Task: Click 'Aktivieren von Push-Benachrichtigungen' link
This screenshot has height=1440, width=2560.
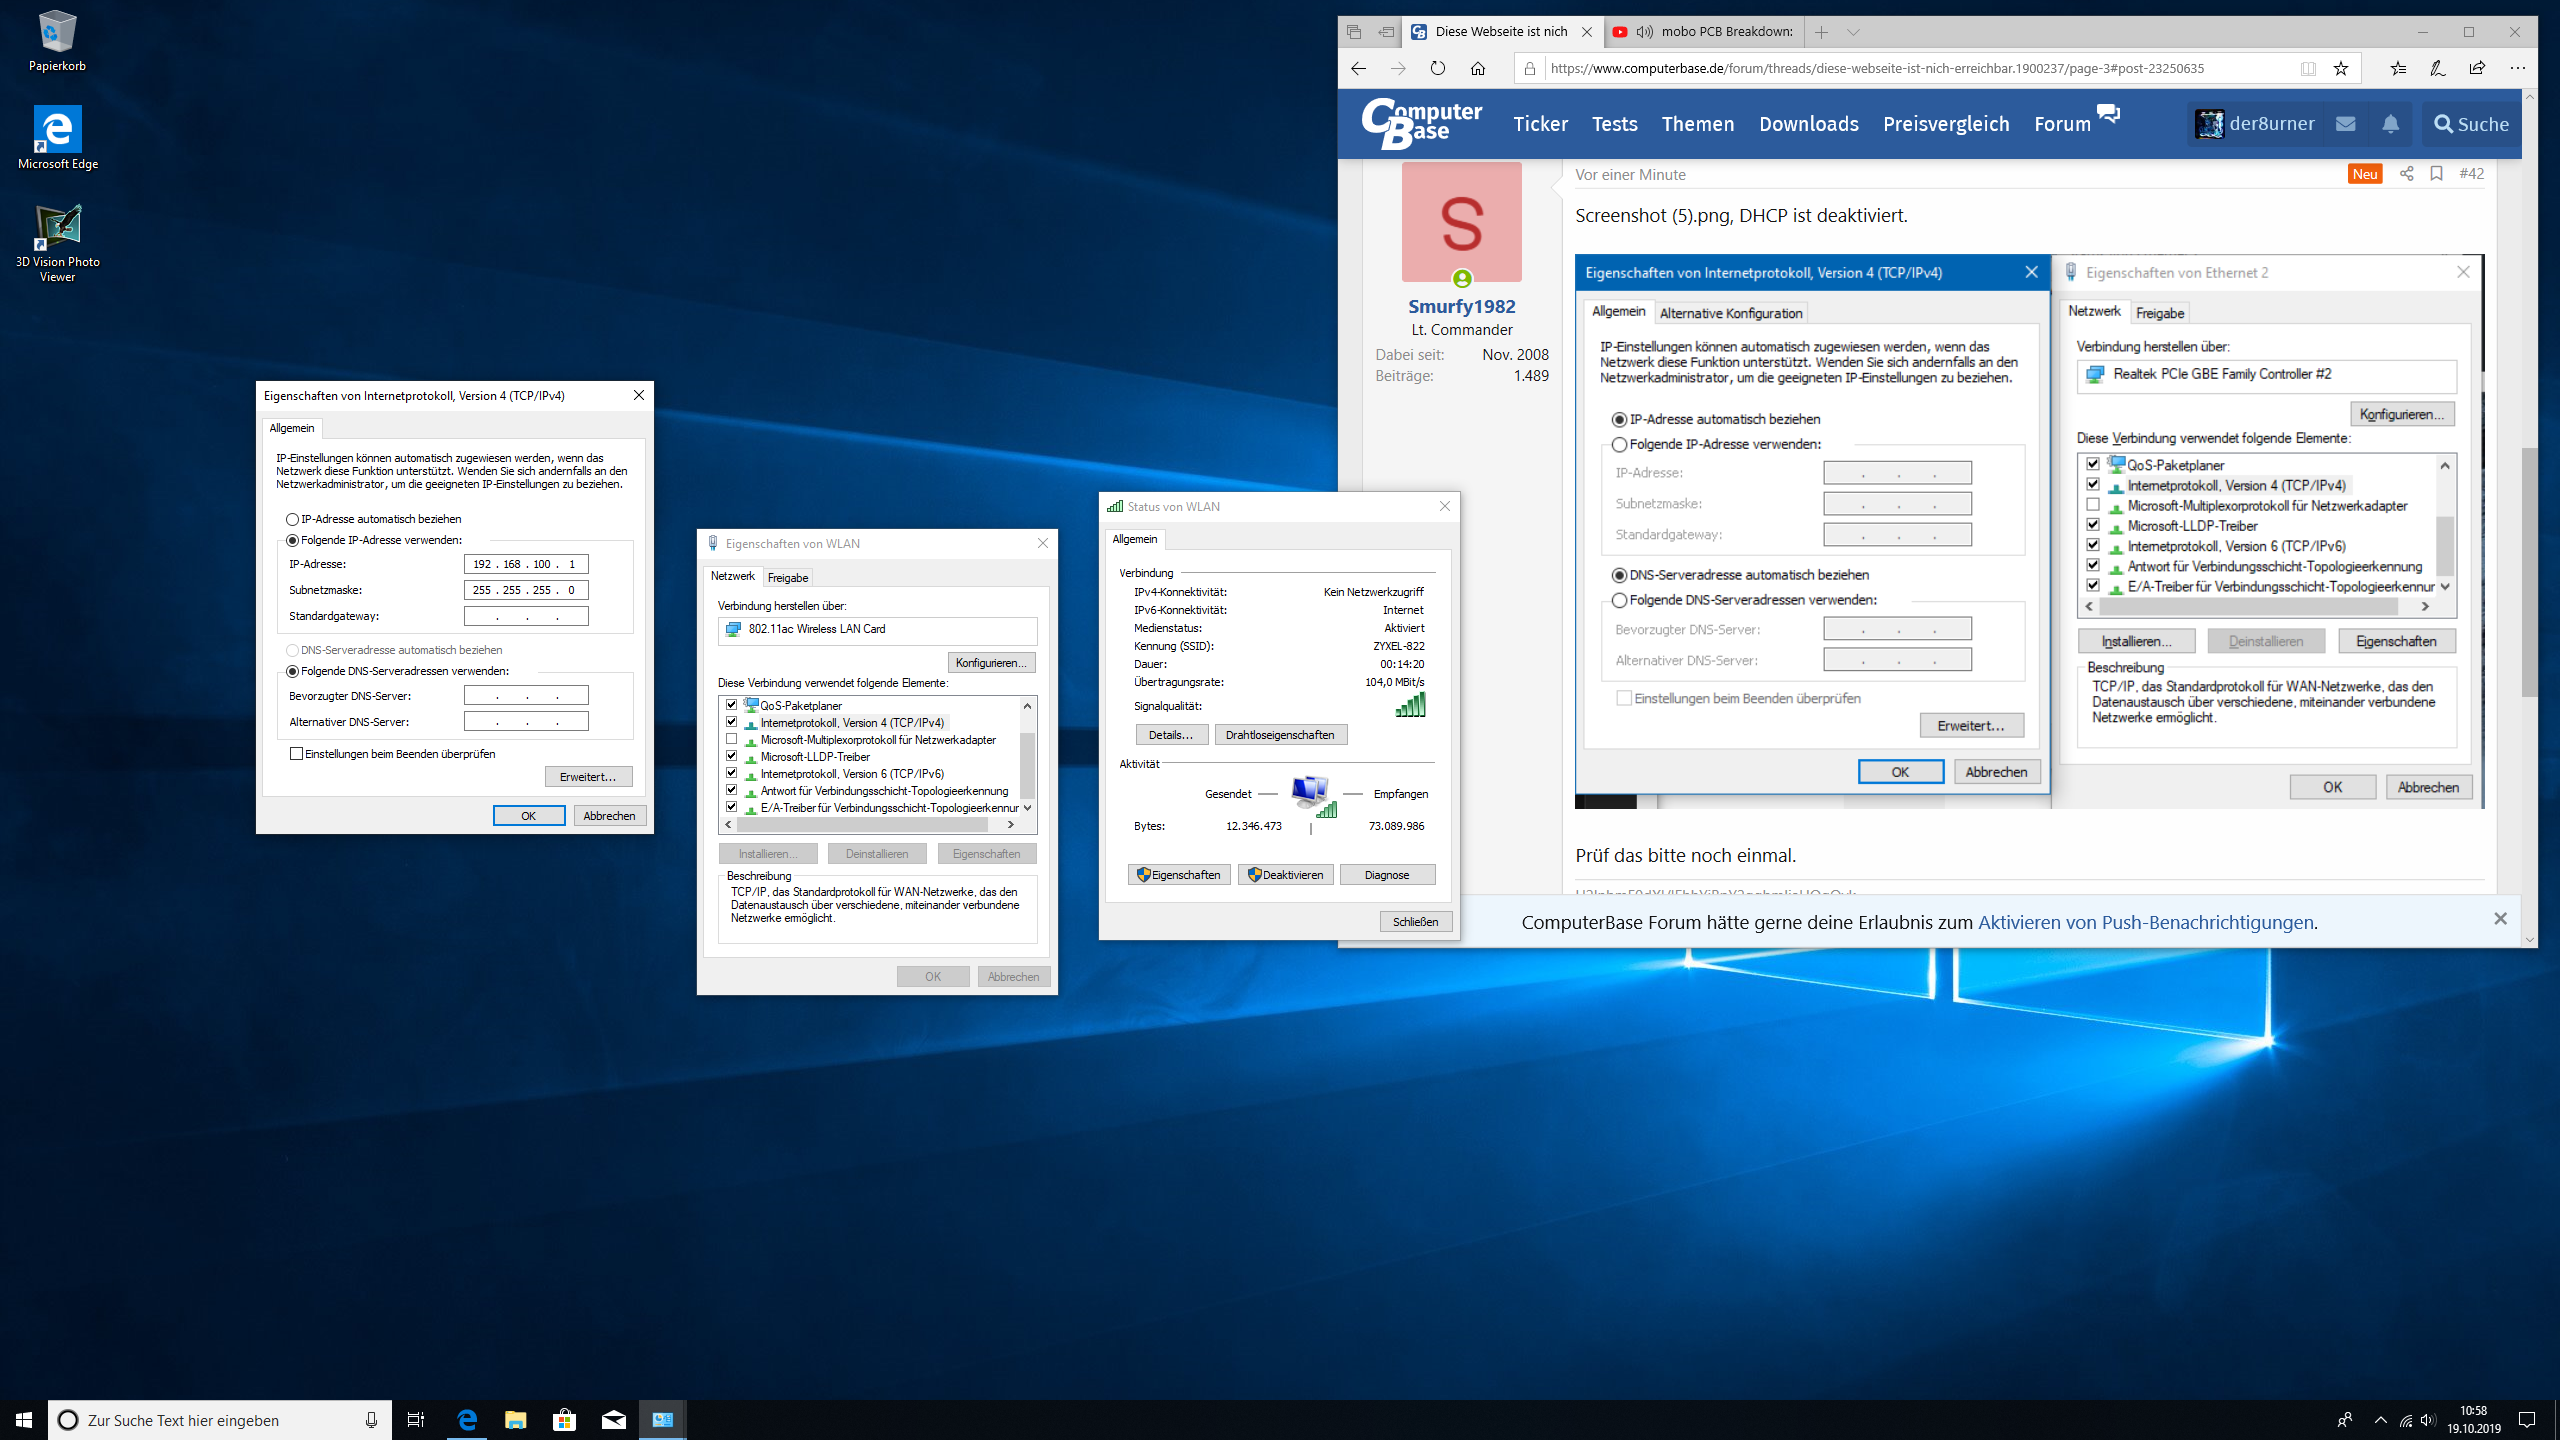Action: (2145, 922)
